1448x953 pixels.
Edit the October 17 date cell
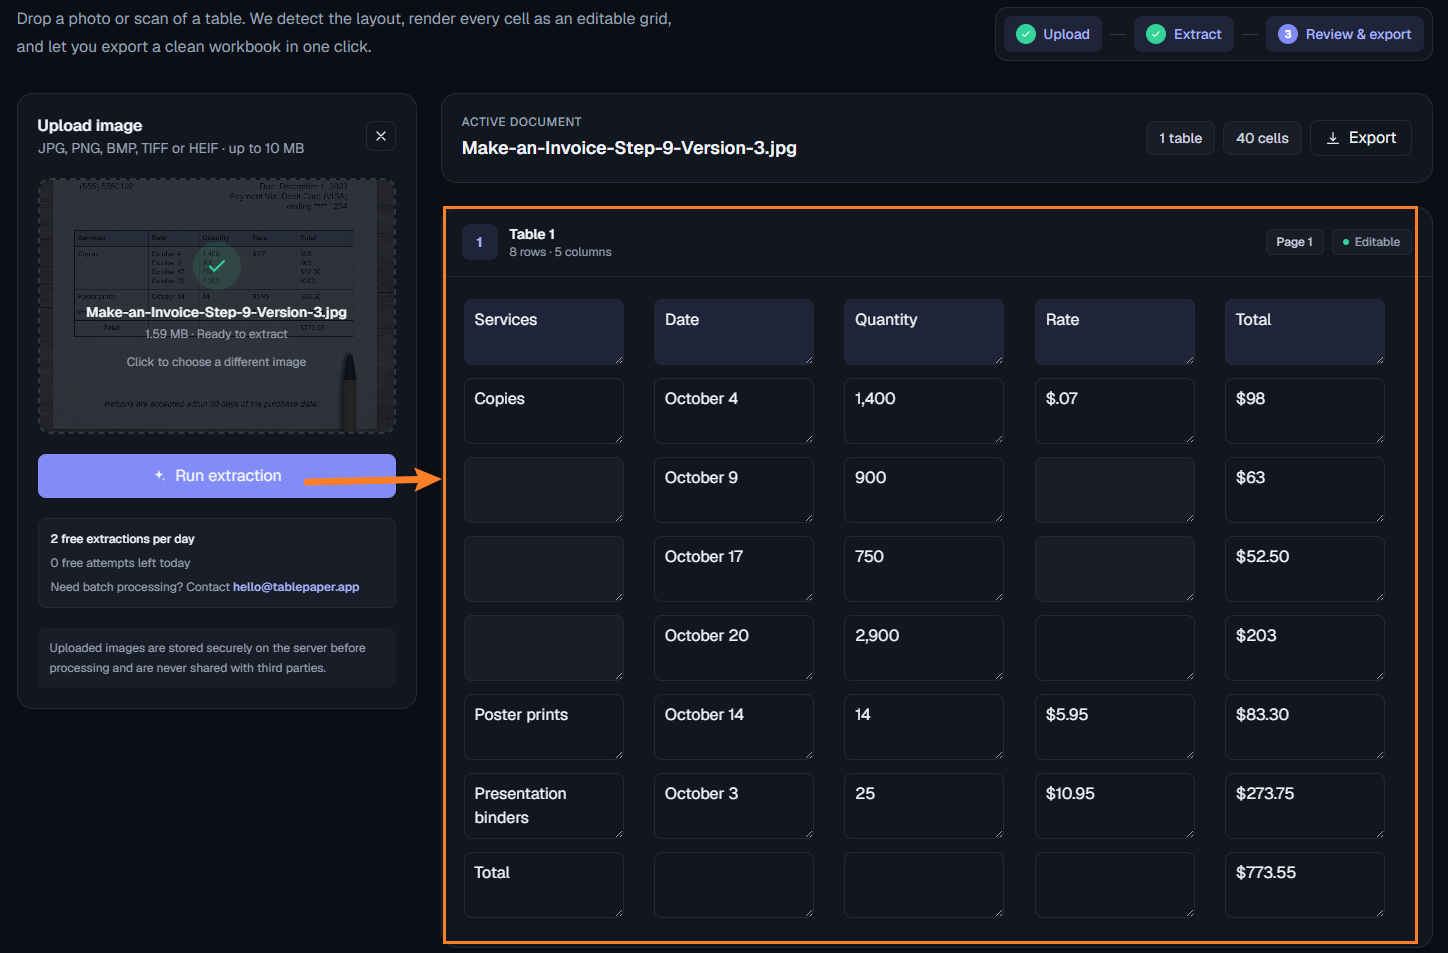(x=734, y=569)
